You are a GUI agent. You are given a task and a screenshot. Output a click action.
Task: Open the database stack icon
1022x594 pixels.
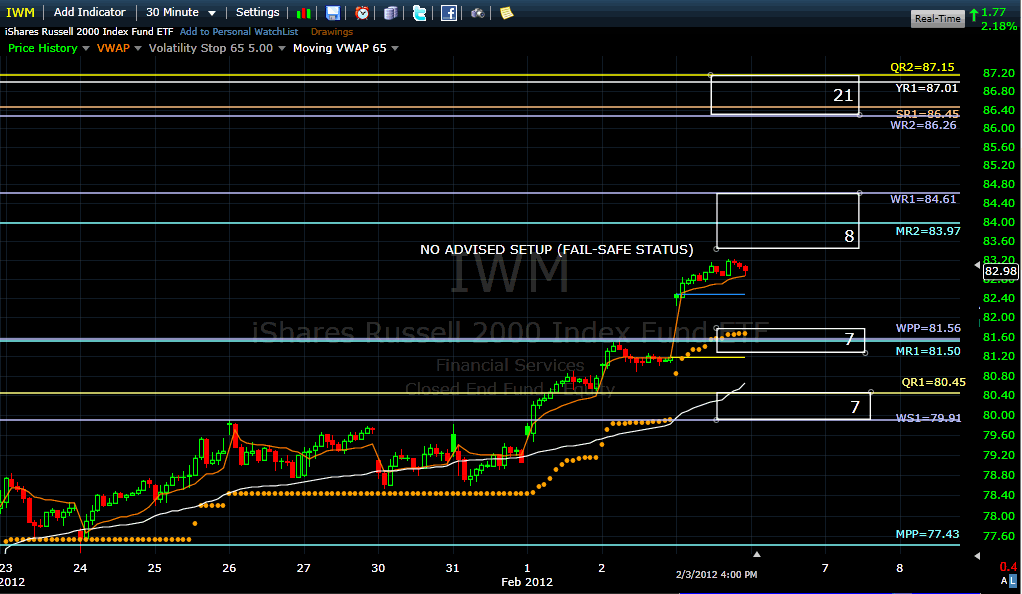click(x=390, y=13)
